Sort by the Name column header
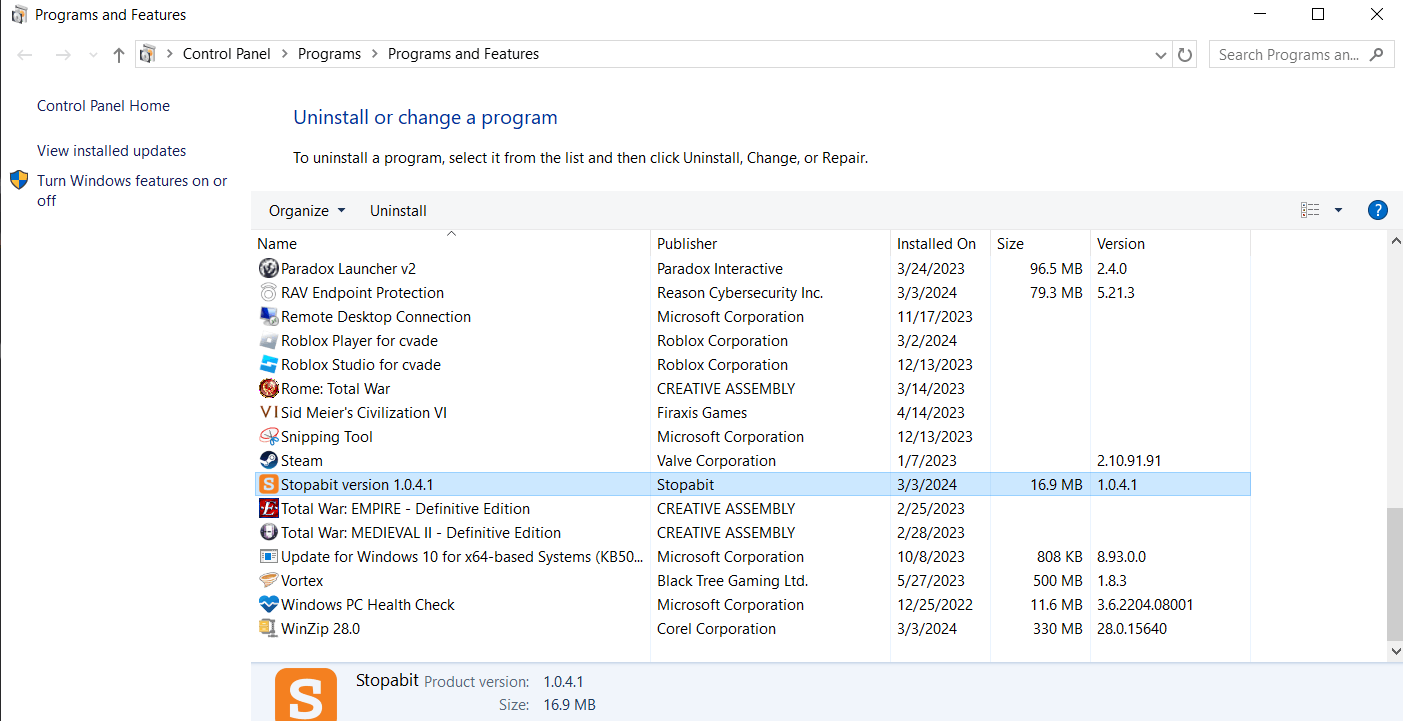Image resolution: width=1403 pixels, height=721 pixels. 451,243
